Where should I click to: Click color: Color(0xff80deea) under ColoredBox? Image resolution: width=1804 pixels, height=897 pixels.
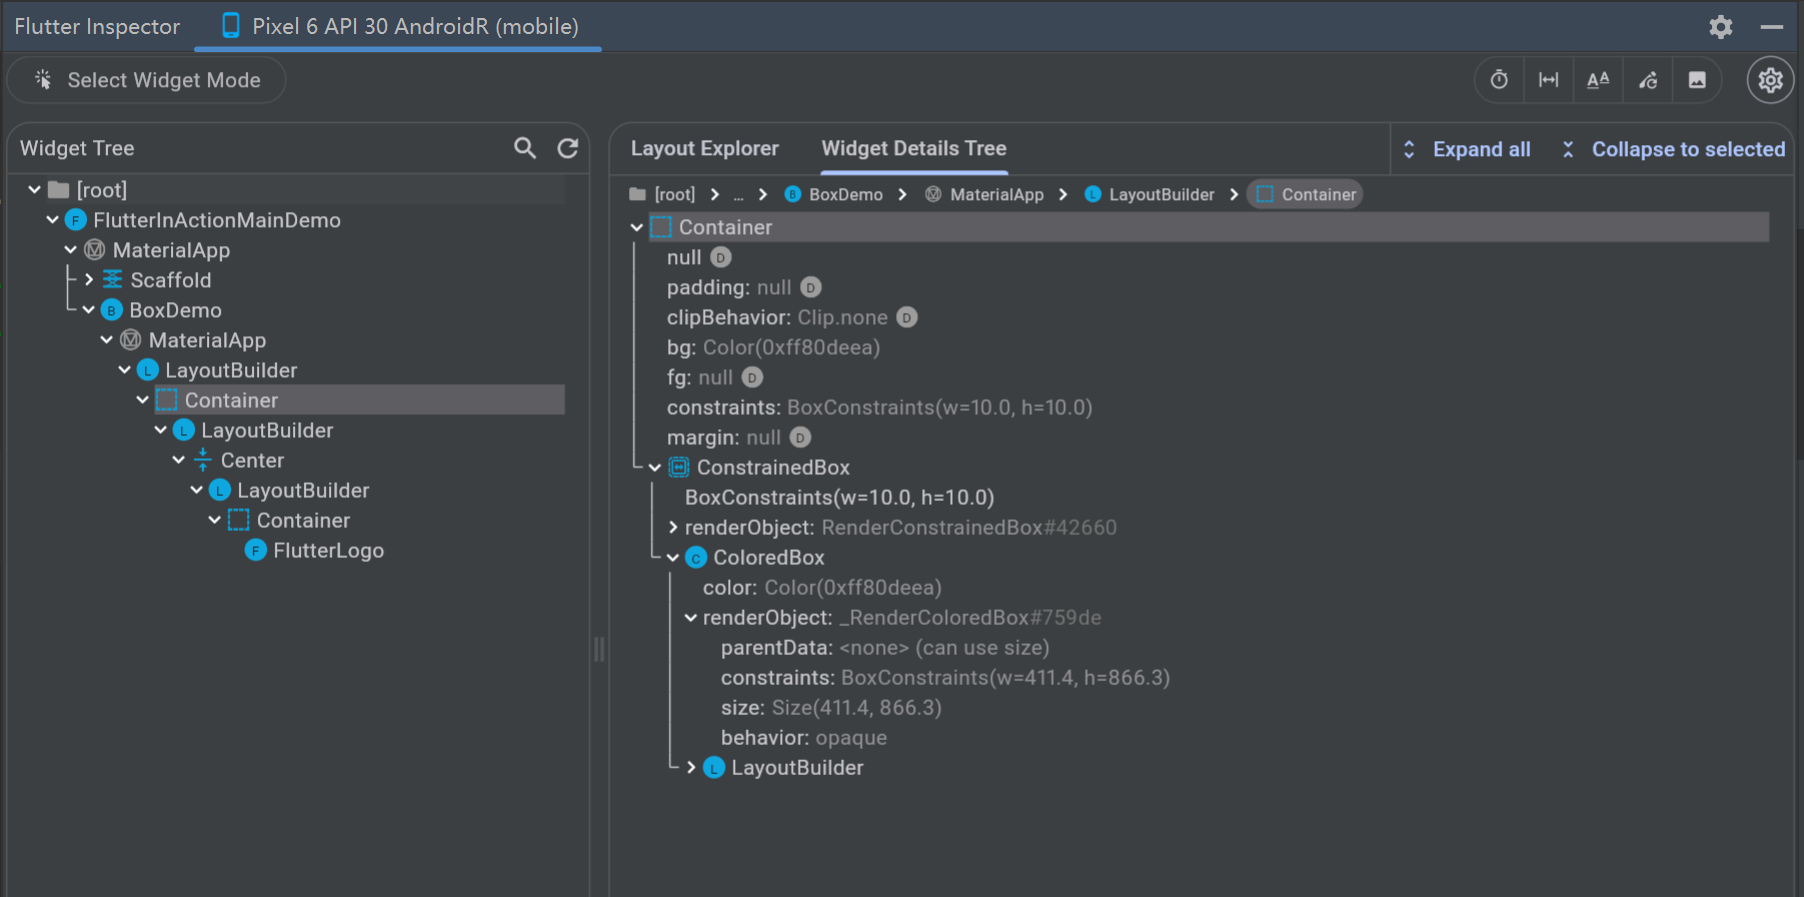[x=822, y=587]
